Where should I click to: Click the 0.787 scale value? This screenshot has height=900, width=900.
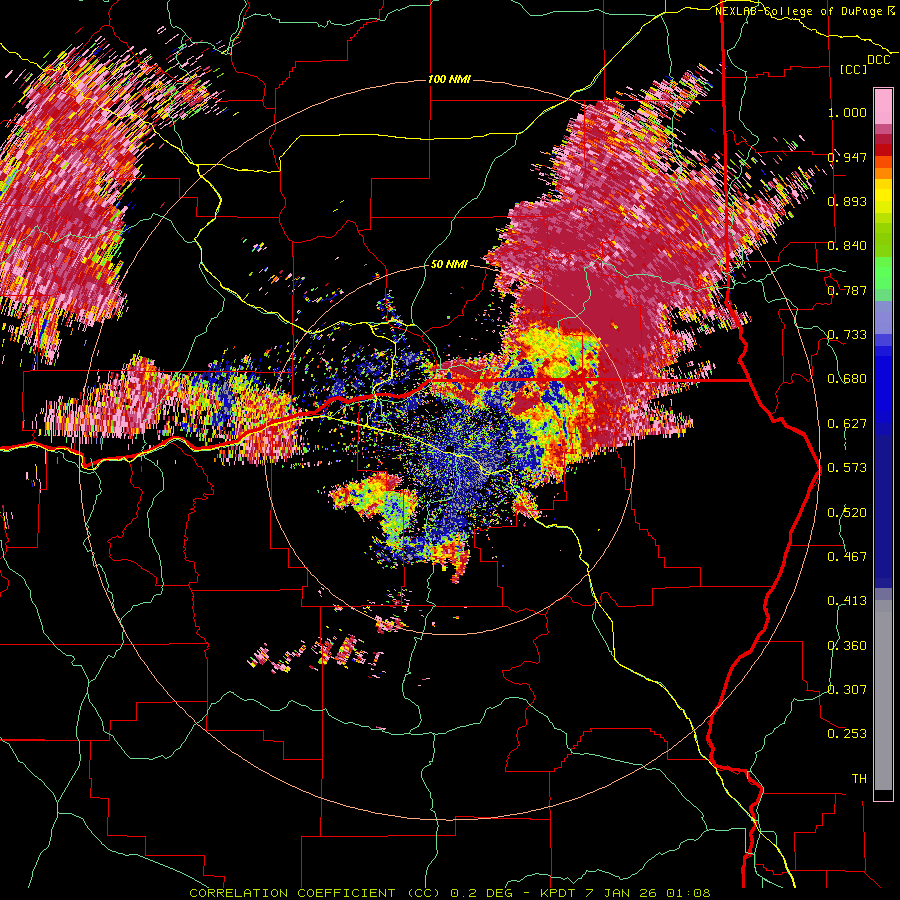[847, 290]
